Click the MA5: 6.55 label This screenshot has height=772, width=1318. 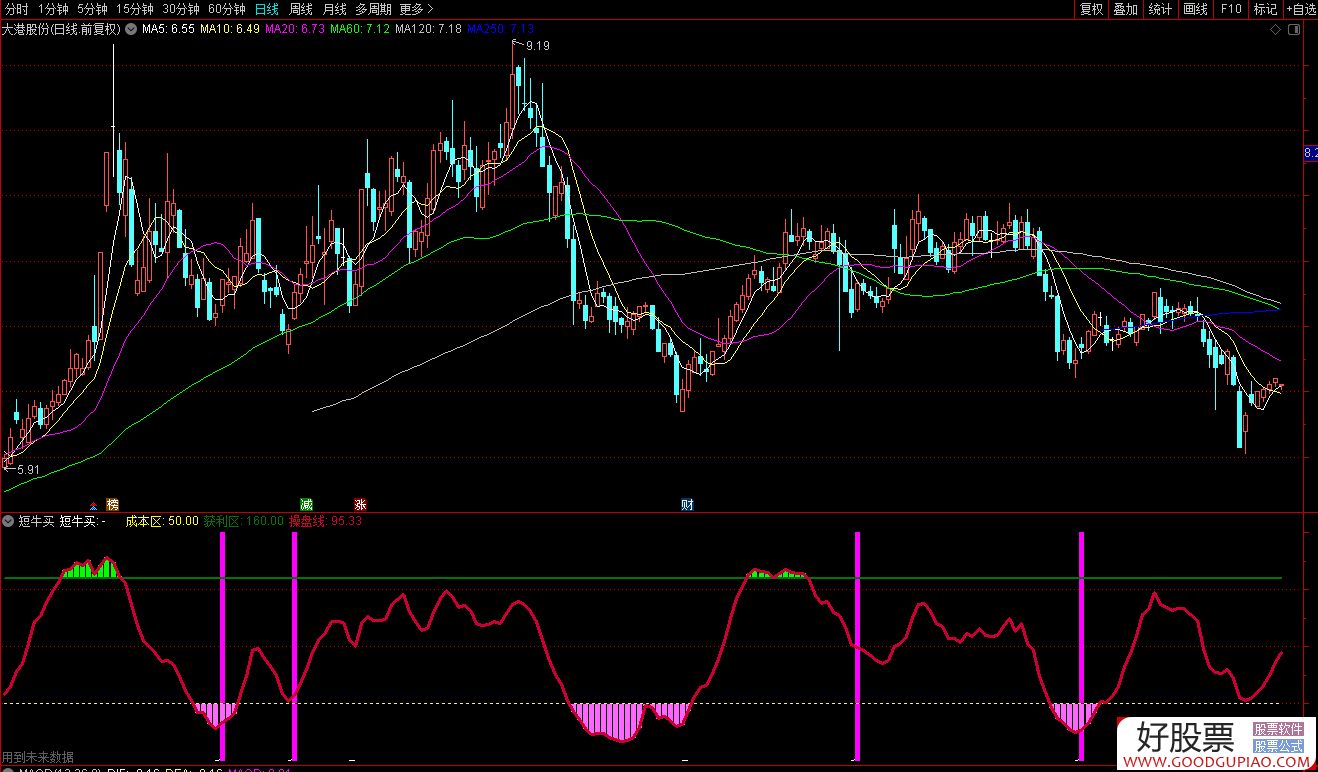[168, 29]
